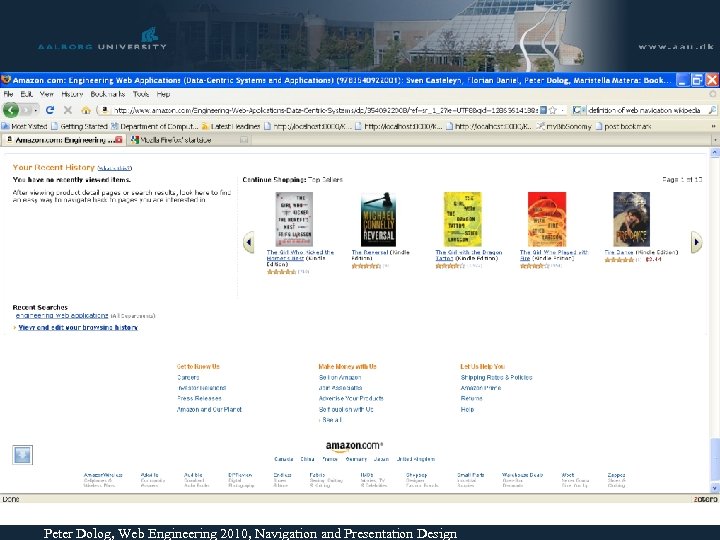Open the Department of Comput... bookmark

point(155,126)
